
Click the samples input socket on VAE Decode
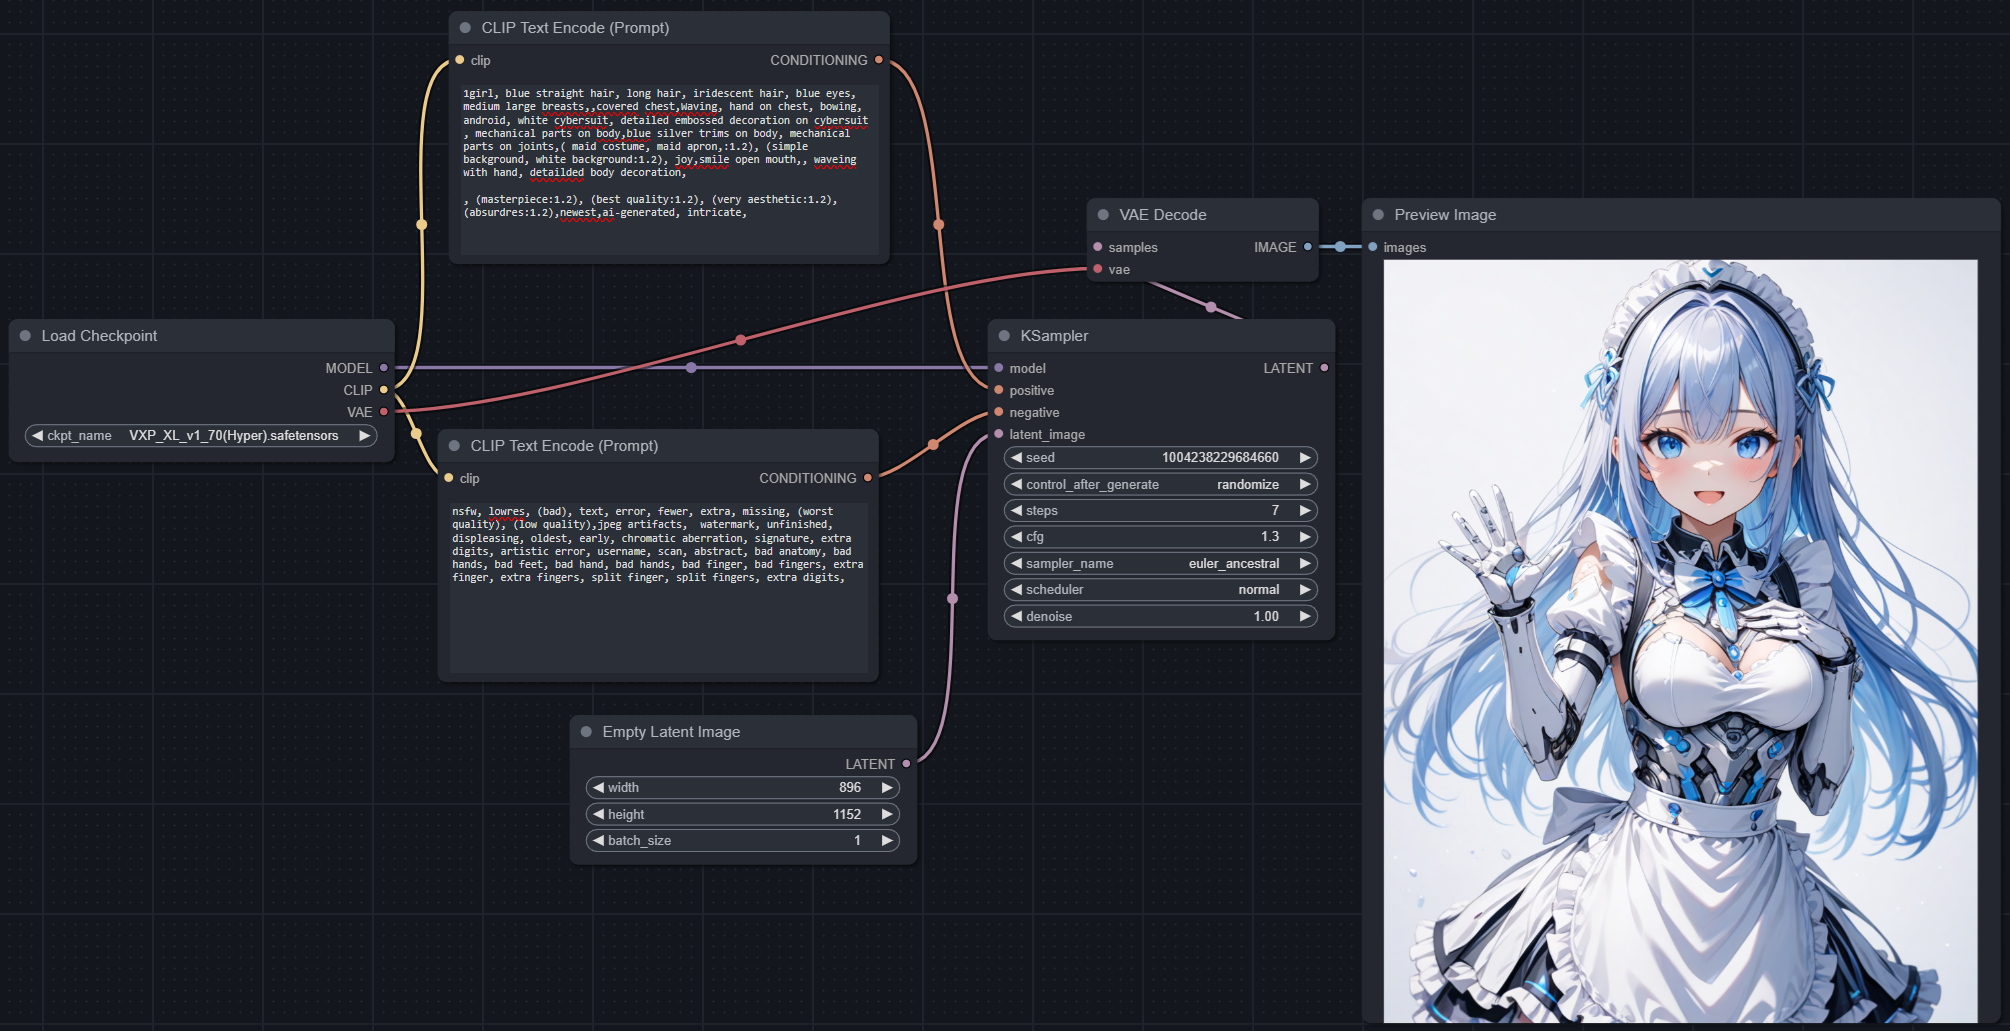pos(1098,247)
